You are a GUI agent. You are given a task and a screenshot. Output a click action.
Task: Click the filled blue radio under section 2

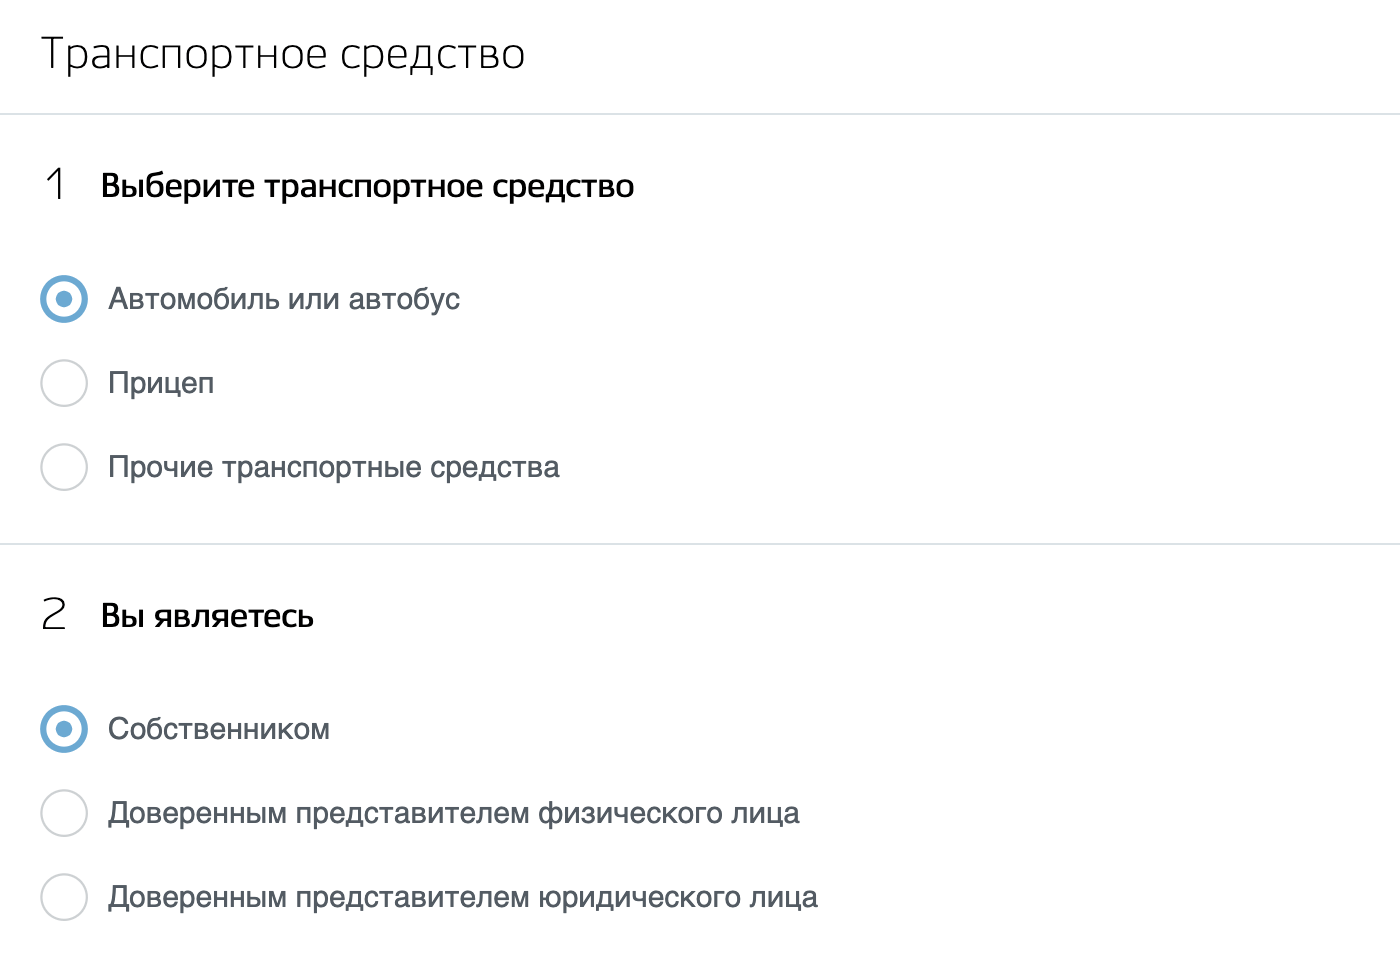(63, 729)
